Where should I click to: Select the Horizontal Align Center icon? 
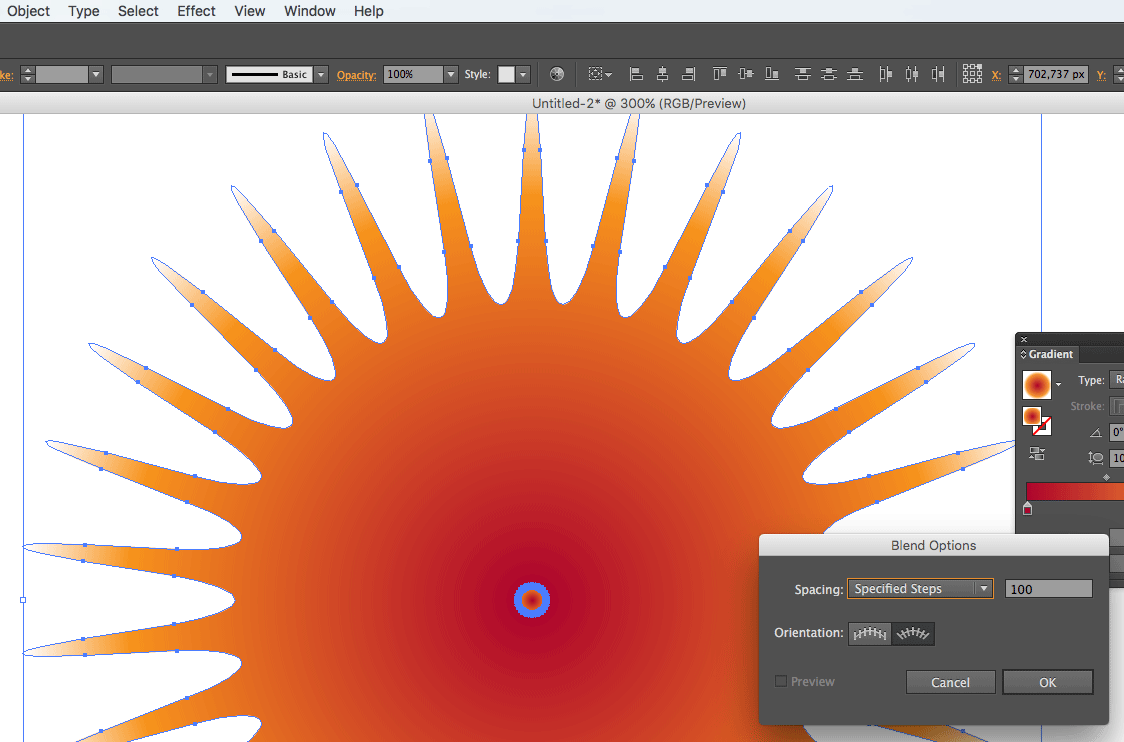[x=662, y=73]
